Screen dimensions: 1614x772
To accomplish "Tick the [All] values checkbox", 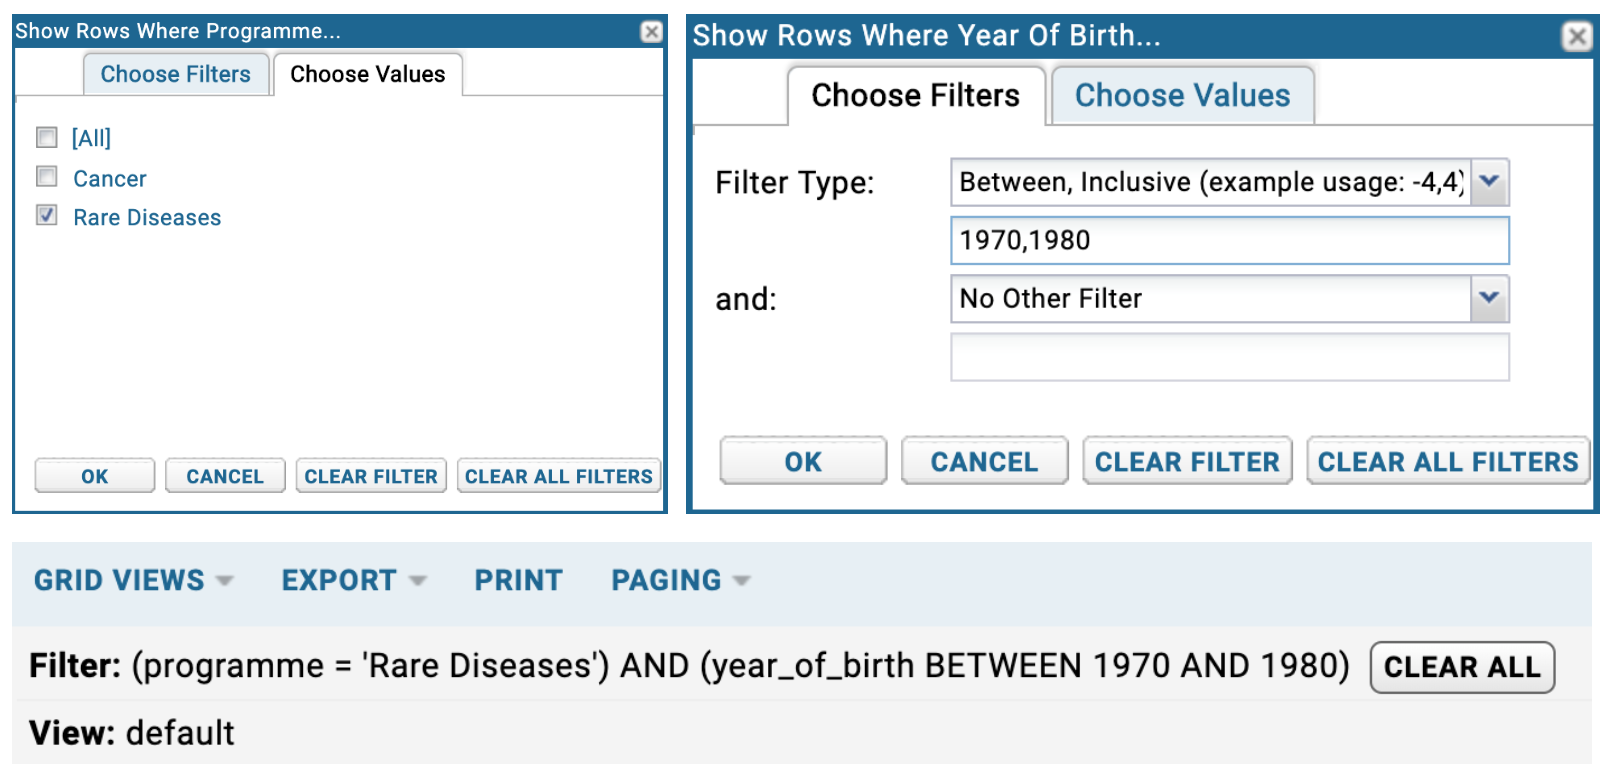I will coord(46,137).
